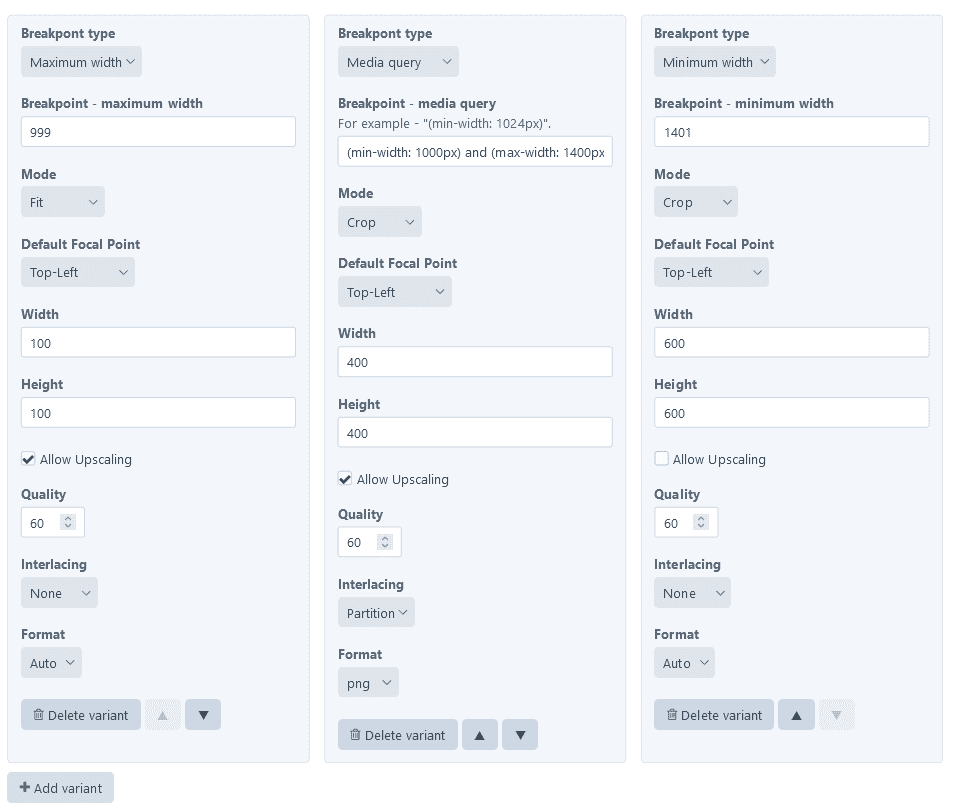This screenshot has height=810, width=969.
Task: Move the Media query variant down
Action: [x=520, y=735]
